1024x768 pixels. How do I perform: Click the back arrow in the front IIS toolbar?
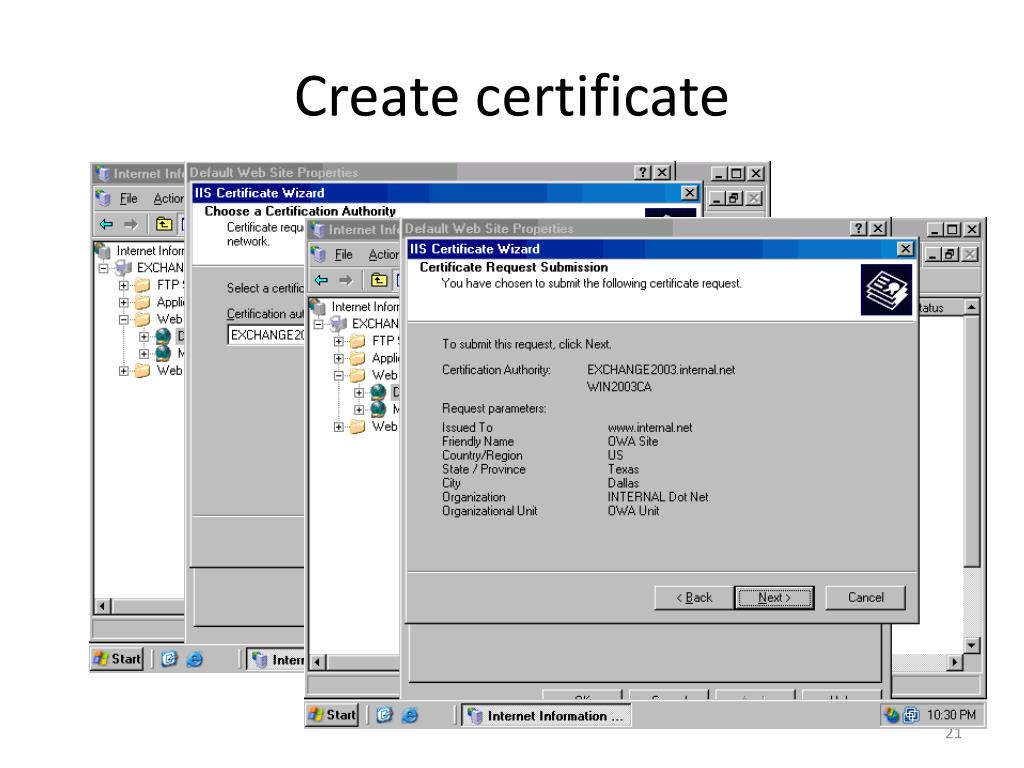321,280
